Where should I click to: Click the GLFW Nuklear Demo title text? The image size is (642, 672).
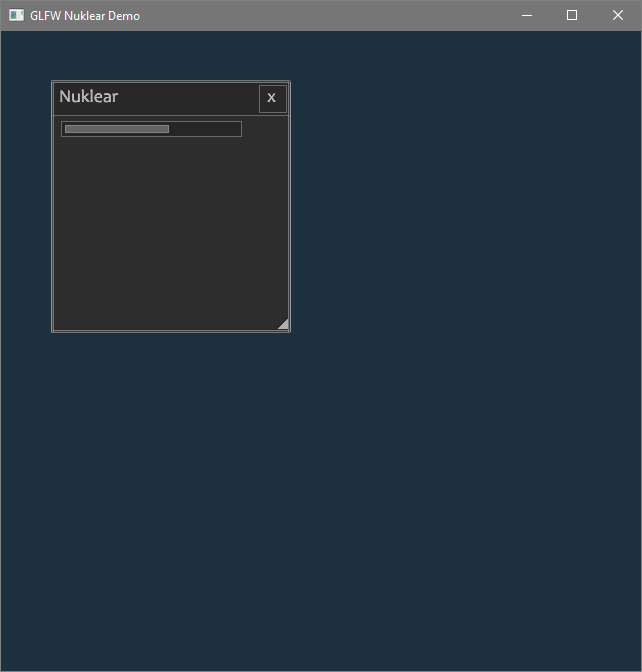pyautogui.click(x=85, y=16)
